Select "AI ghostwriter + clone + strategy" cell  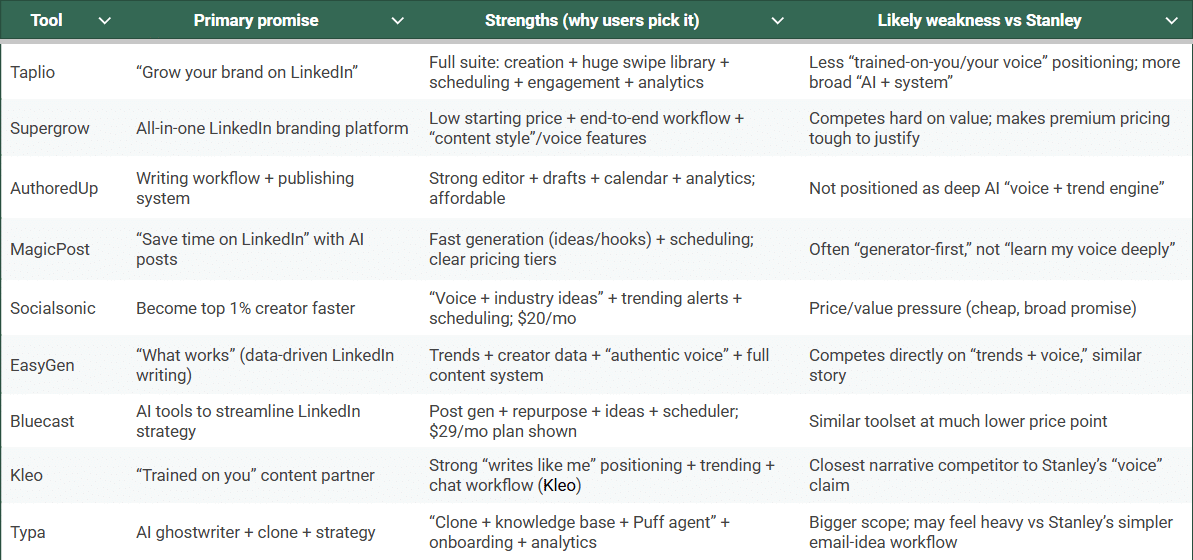[256, 532]
